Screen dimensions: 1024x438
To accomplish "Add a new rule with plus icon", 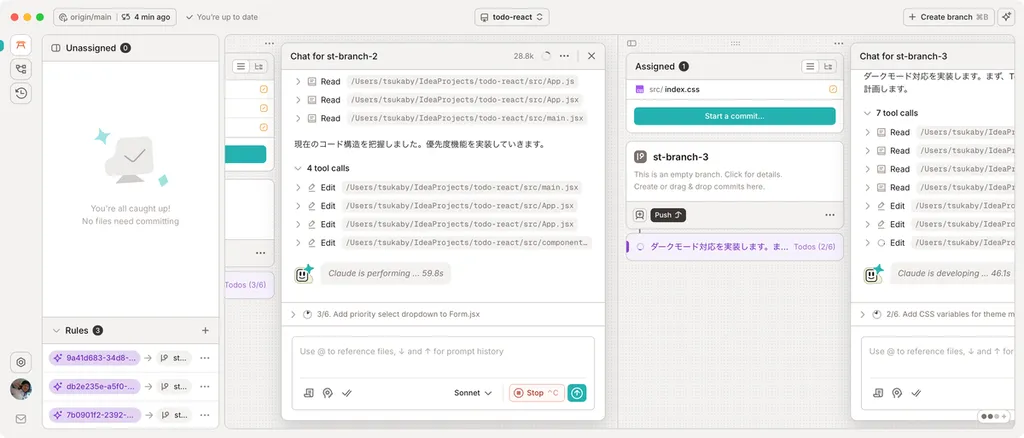I will tap(205, 330).
